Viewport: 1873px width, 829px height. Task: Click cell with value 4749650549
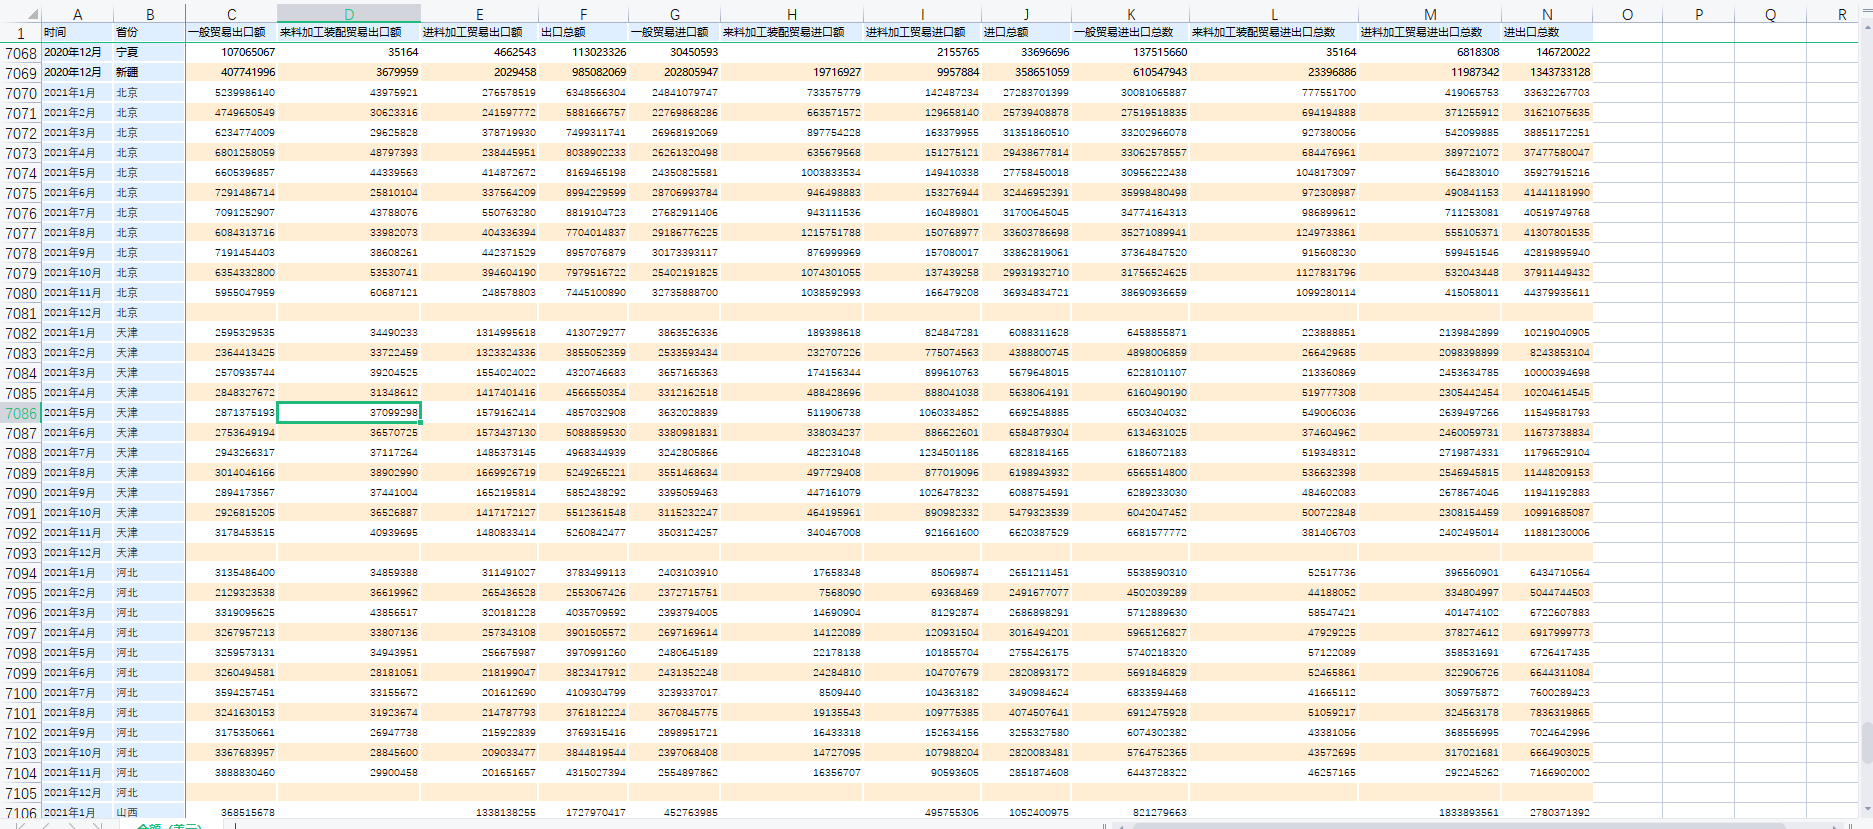[x=231, y=112]
